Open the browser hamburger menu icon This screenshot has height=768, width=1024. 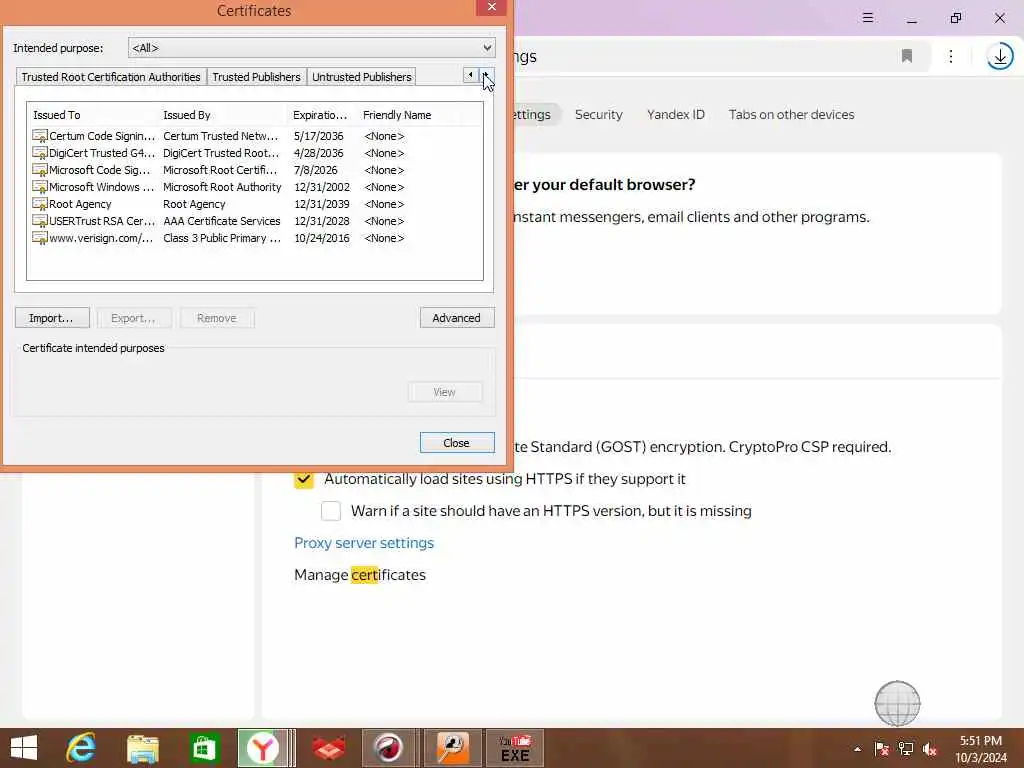867,18
